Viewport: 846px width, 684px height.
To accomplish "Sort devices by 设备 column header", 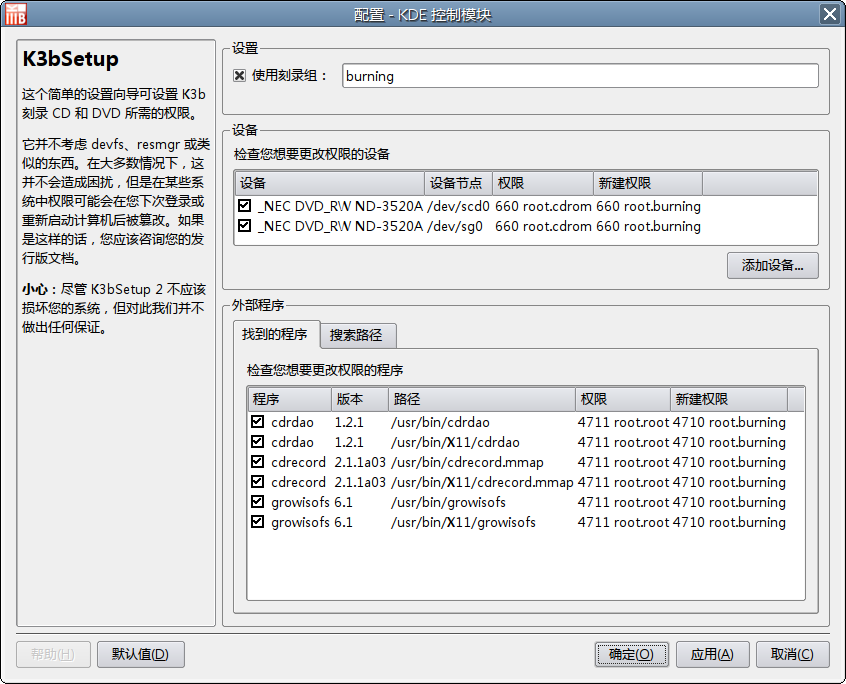I will [x=330, y=183].
